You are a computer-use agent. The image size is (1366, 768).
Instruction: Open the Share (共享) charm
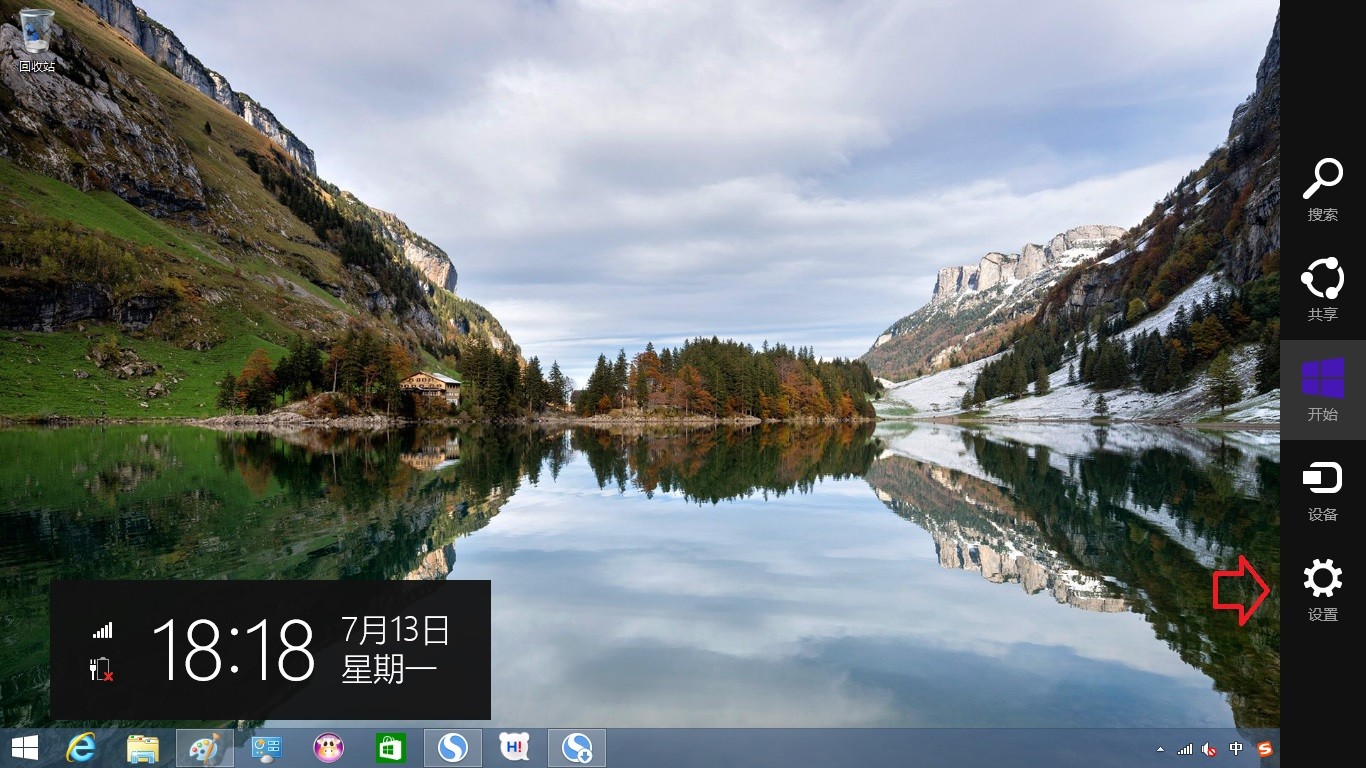(1323, 290)
